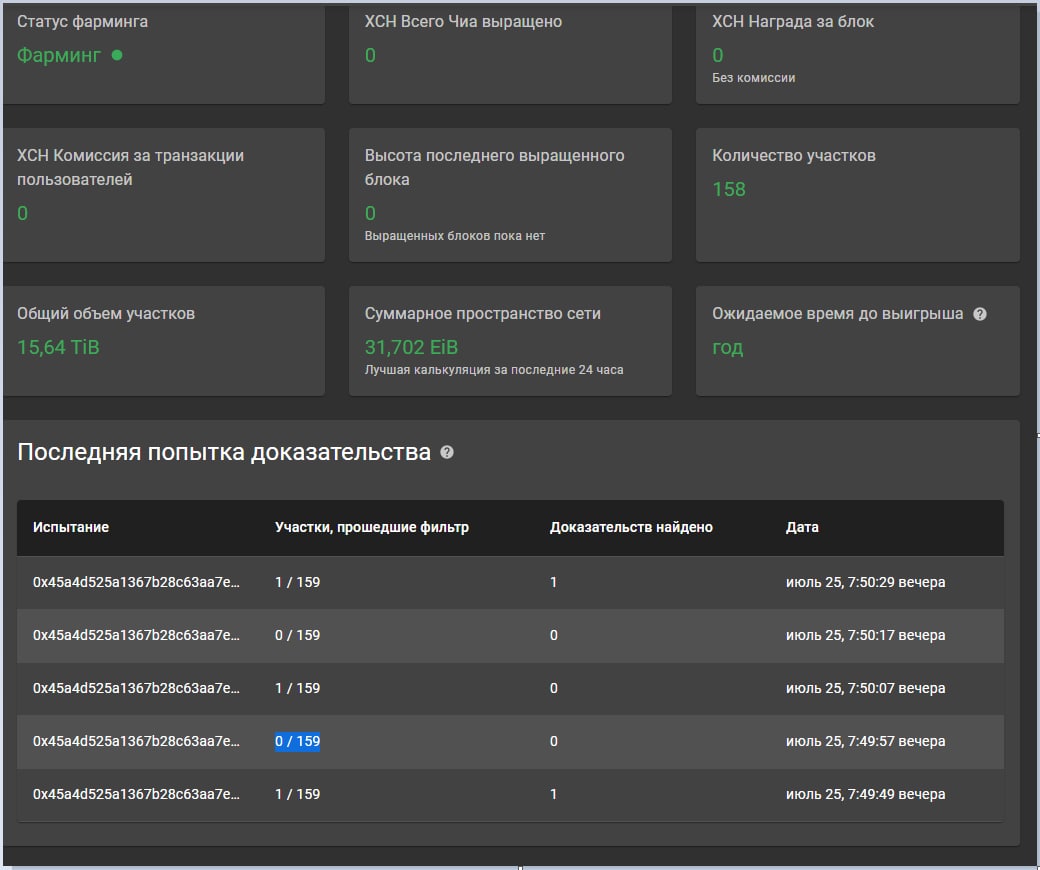Click help icon next to 'Ожидаемое время до выигрыша'

(x=980, y=314)
